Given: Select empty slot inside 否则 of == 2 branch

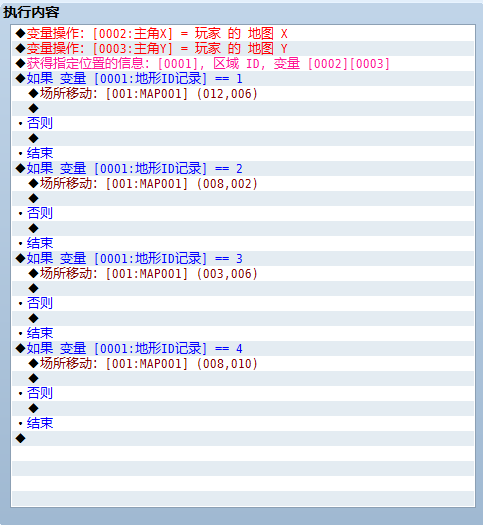Looking at the screenshot, I should coord(243,228).
